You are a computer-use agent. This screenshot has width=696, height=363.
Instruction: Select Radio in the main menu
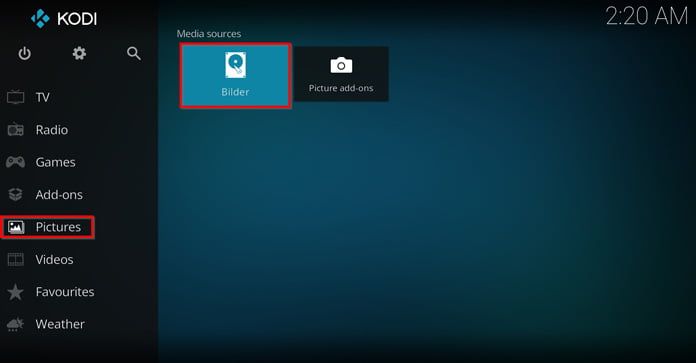pos(52,130)
